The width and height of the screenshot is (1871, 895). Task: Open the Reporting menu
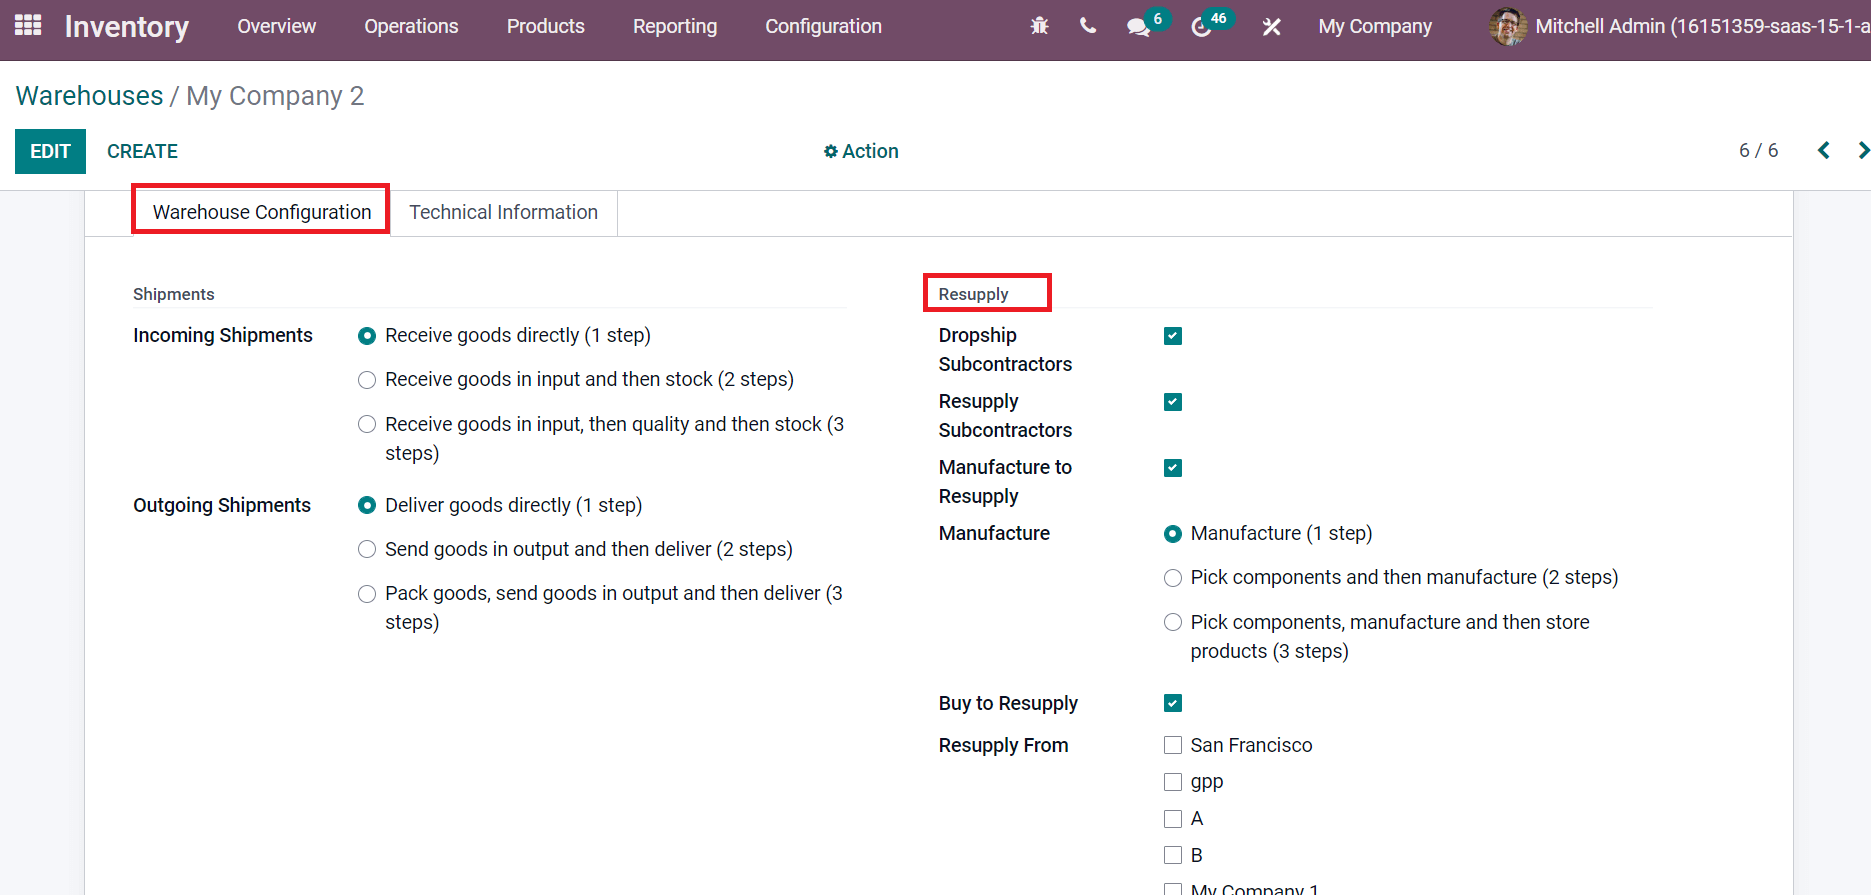pyautogui.click(x=675, y=26)
